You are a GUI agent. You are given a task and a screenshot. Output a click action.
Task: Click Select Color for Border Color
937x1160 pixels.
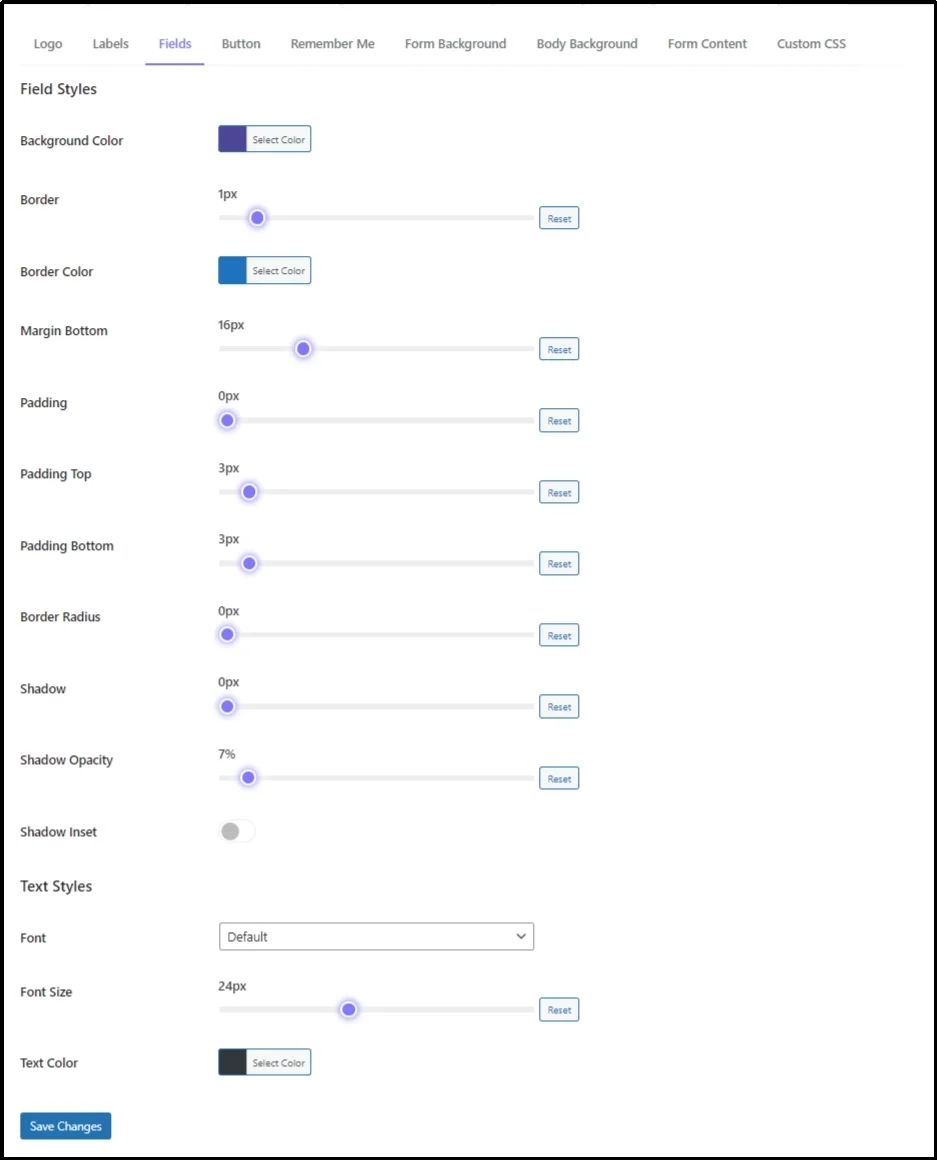(264, 270)
